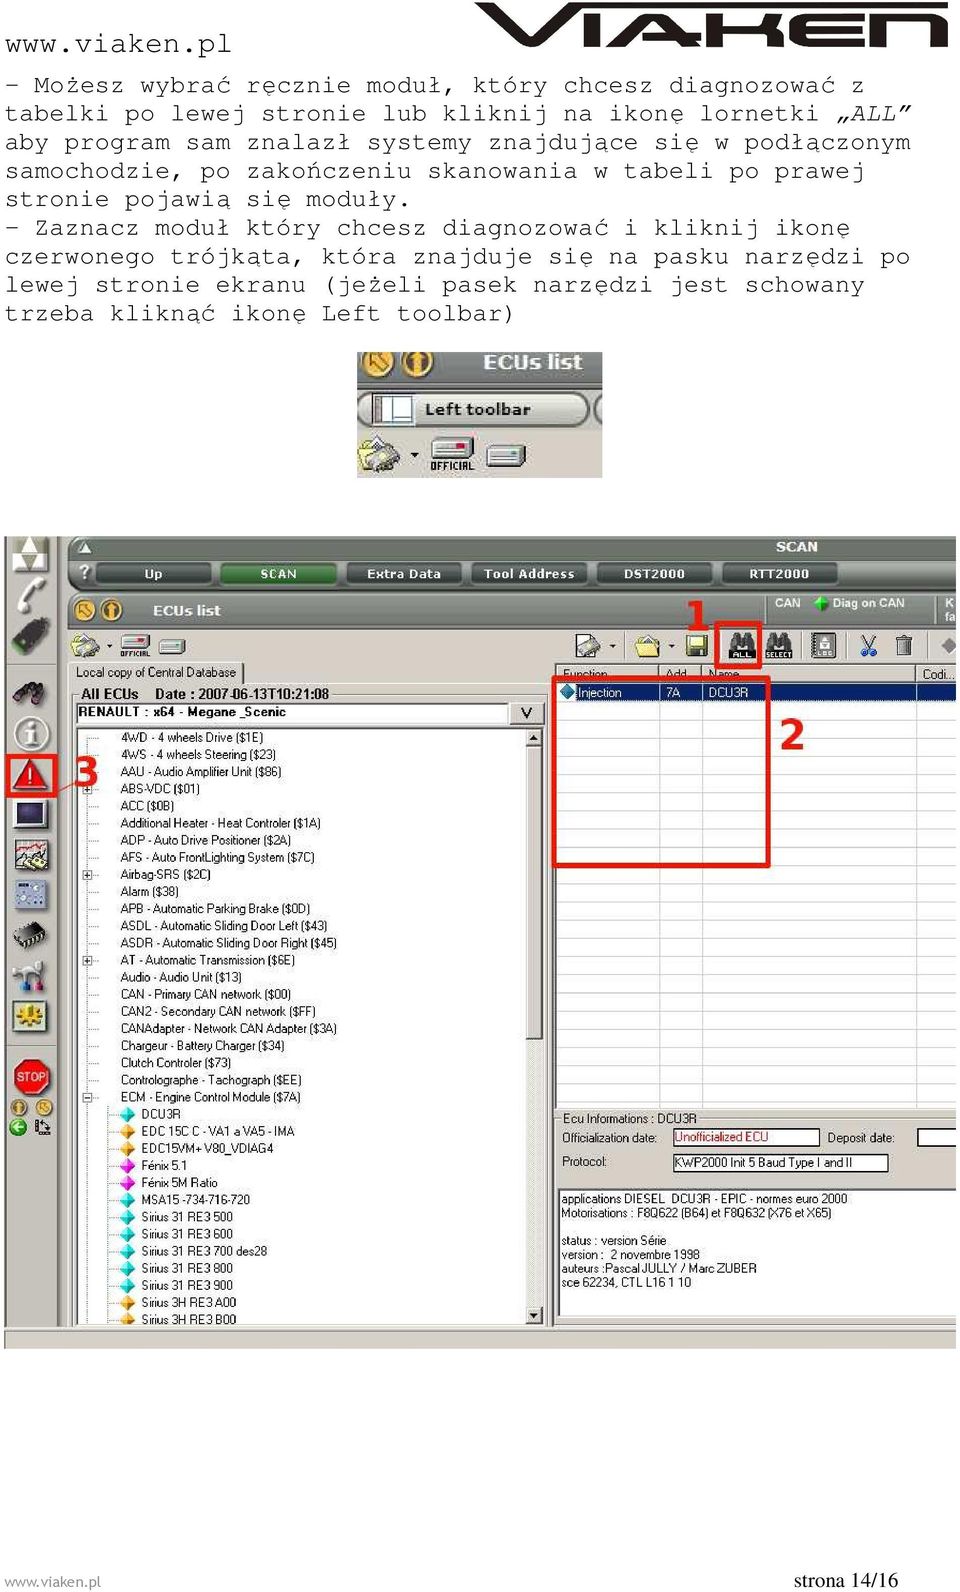Select the Local copy of Central Database tab
Viewport: 960px width, 1592px height.
[x=156, y=673]
